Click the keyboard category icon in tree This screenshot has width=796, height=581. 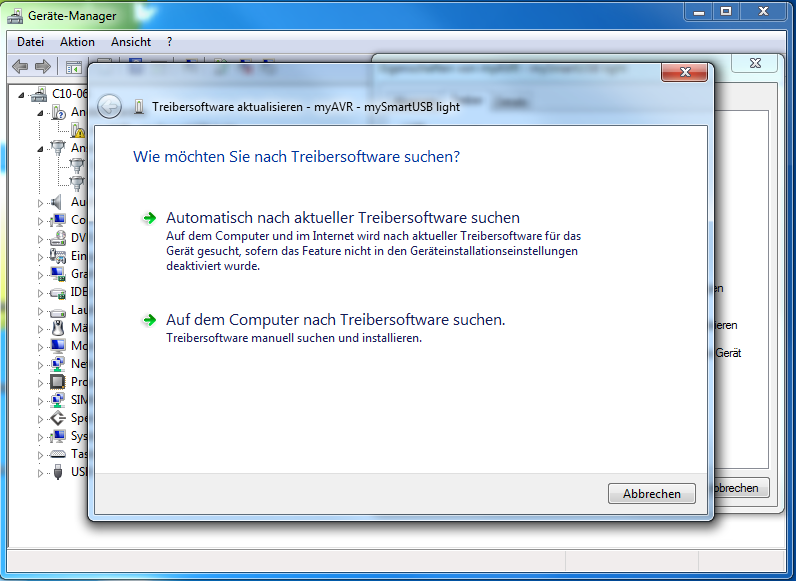click(58, 454)
